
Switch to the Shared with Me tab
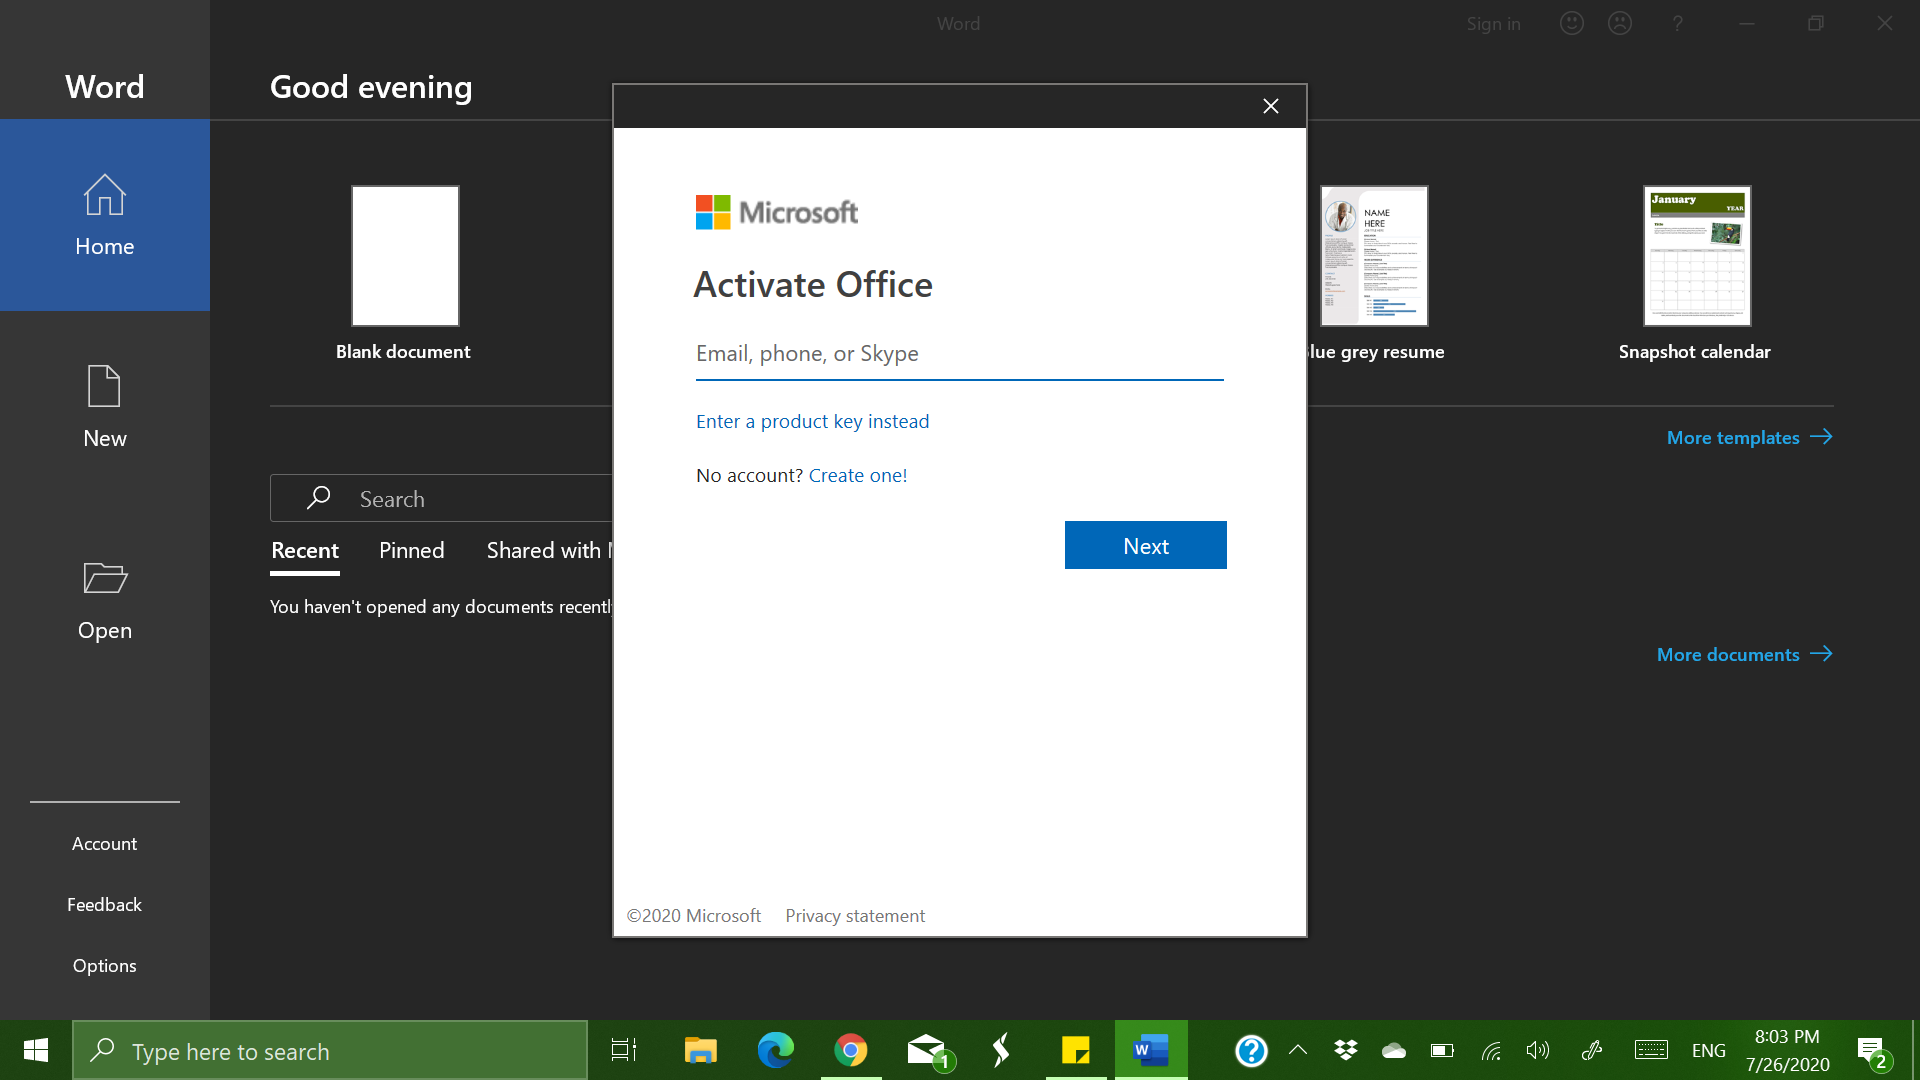(548, 550)
